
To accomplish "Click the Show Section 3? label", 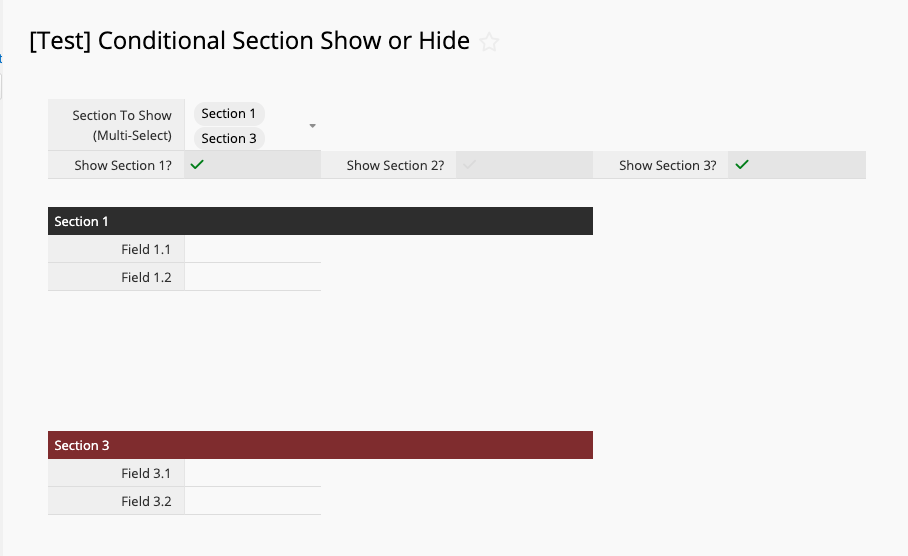I will pyautogui.click(x=668, y=165).
